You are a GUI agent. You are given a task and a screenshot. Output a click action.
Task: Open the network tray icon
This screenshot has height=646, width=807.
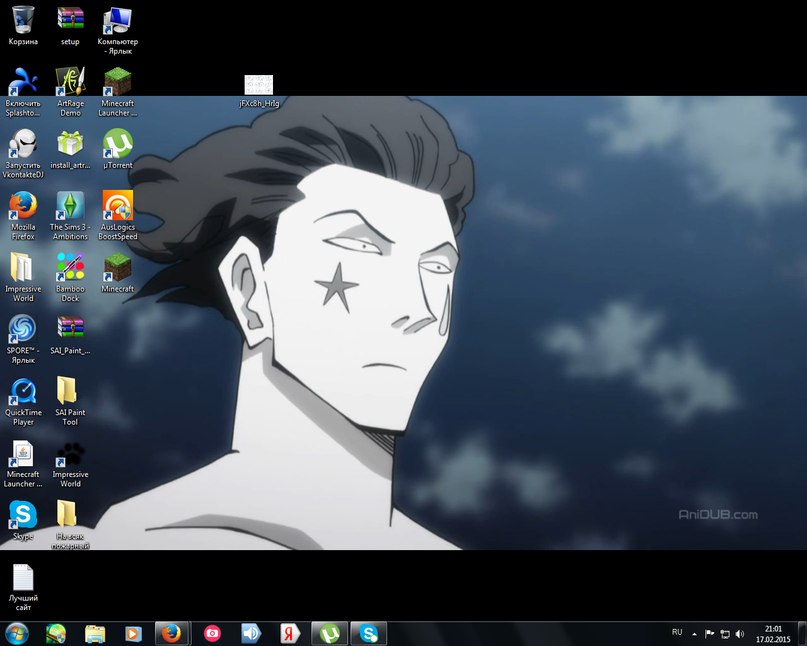click(x=725, y=634)
